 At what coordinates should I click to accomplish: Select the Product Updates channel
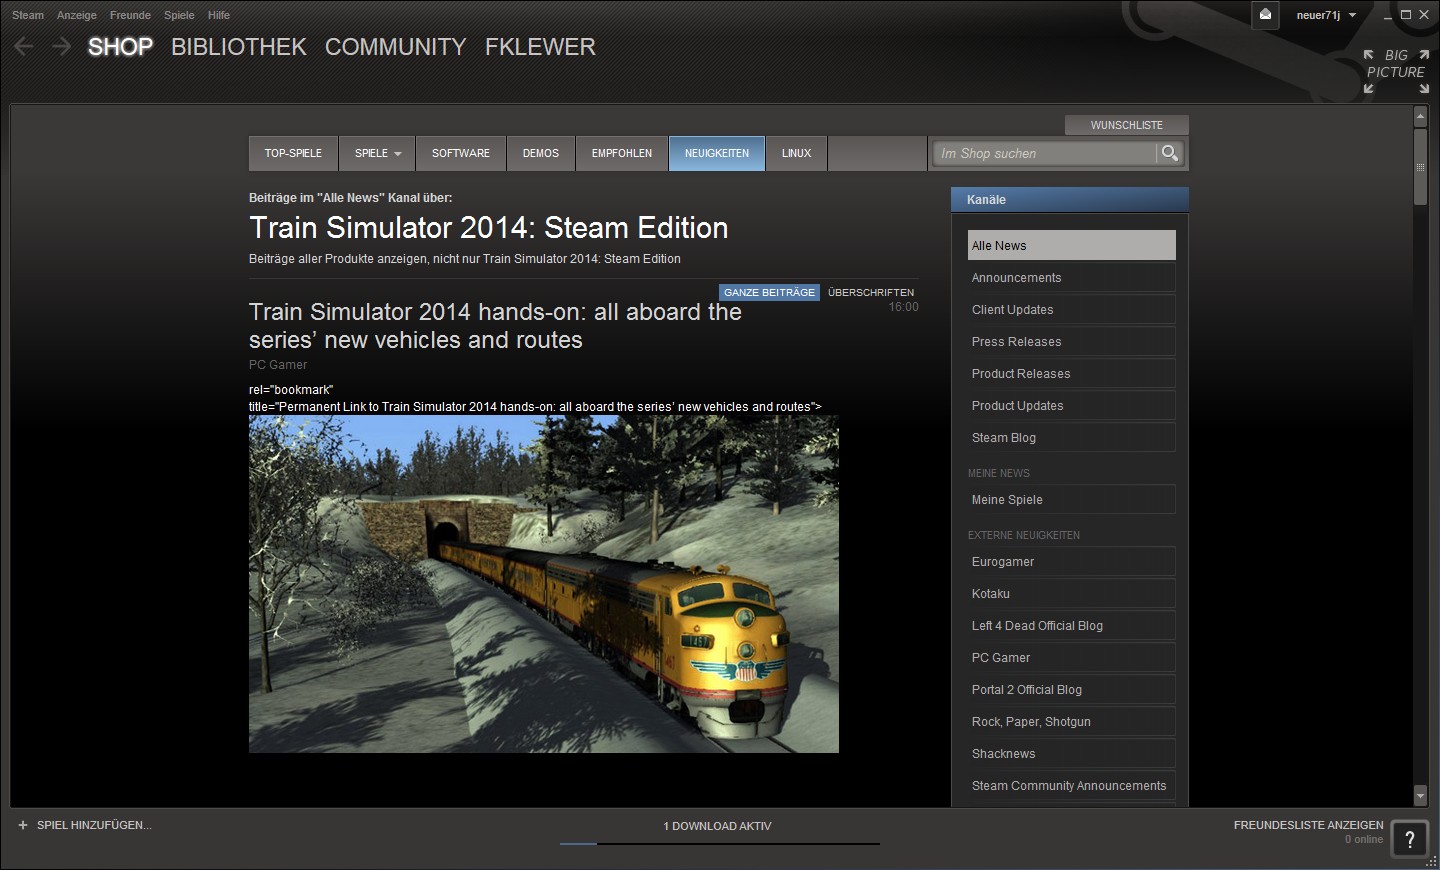pos(1072,406)
